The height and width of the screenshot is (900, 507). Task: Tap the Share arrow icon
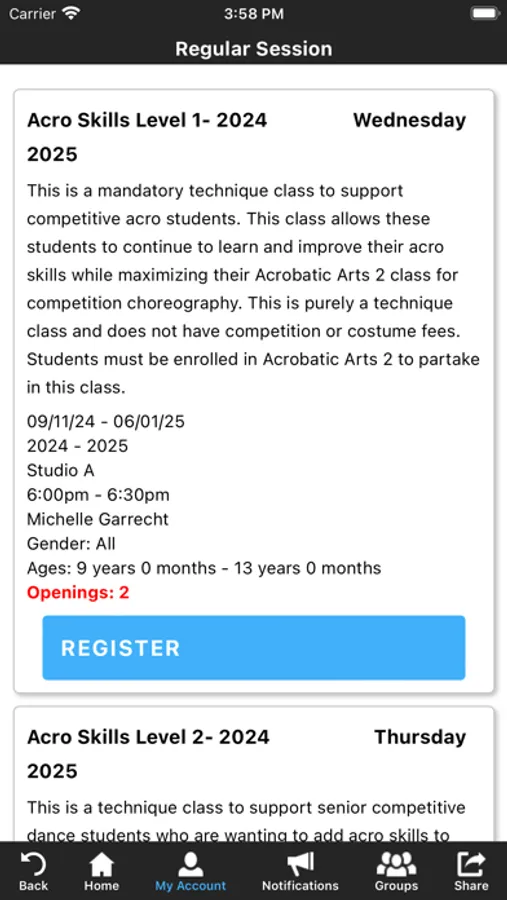click(471, 864)
